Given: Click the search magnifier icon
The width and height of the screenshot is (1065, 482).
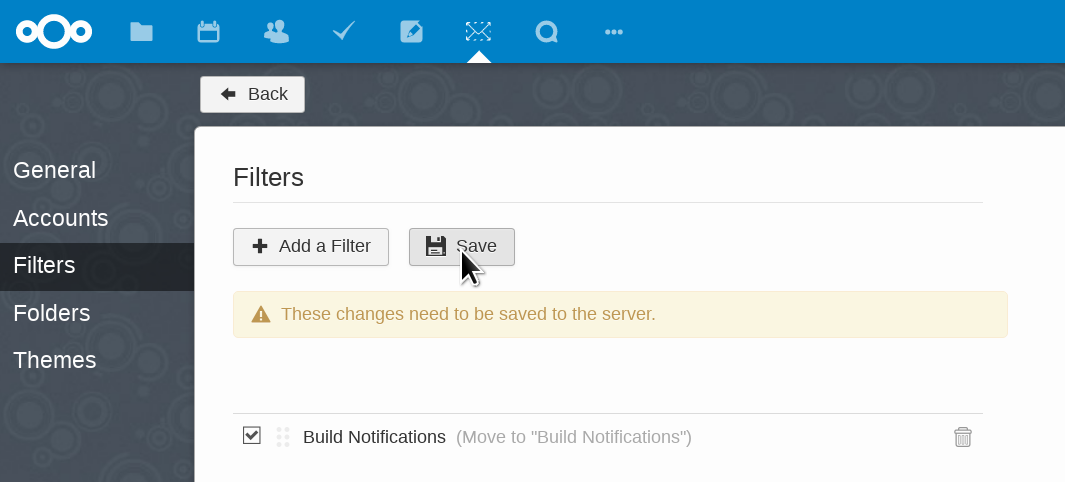Looking at the screenshot, I should [x=546, y=32].
